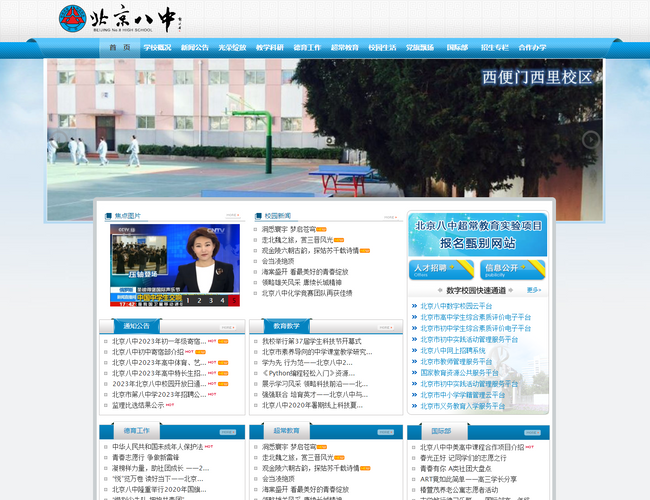Open the 光荣绽放 navigation item
The width and height of the screenshot is (650, 500).
(x=232, y=48)
